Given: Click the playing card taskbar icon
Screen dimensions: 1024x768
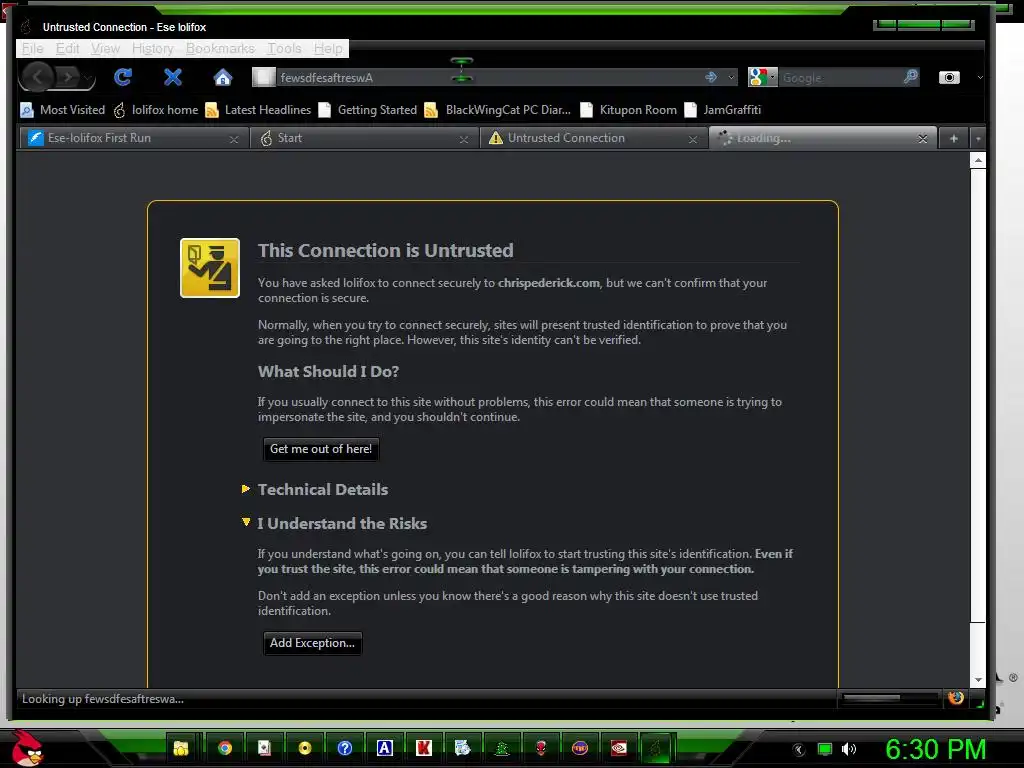Looking at the screenshot, I should pyautogui.click(x=264, y=748).
